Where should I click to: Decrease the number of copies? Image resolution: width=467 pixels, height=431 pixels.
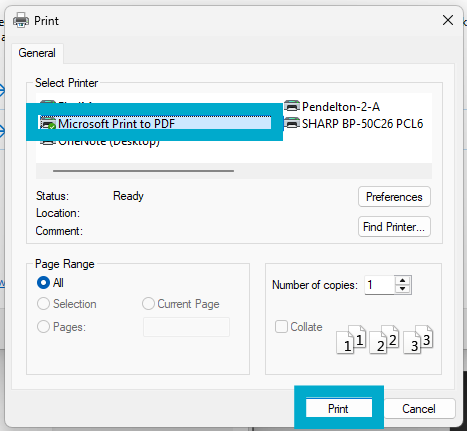pos(403,289)
